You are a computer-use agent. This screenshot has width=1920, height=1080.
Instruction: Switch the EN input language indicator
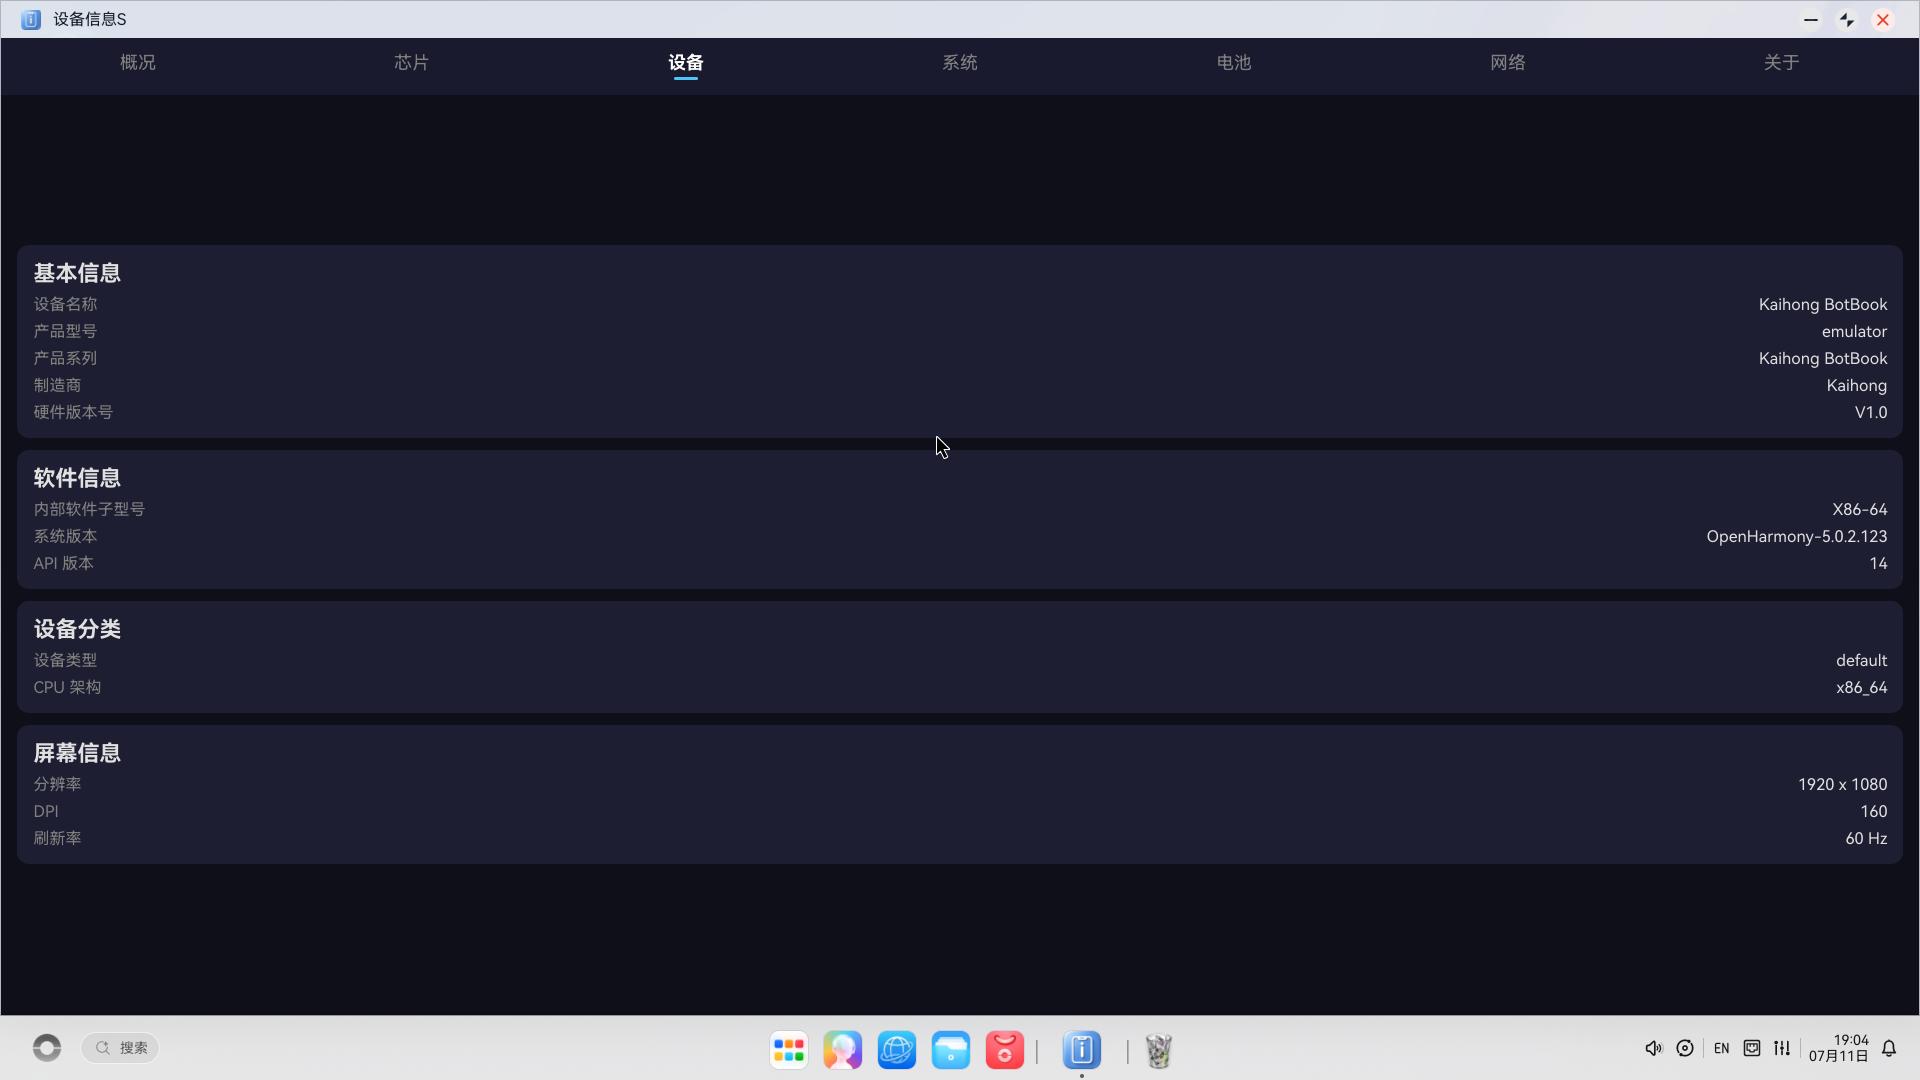pyautogui.click(x=1721, y=1048)
